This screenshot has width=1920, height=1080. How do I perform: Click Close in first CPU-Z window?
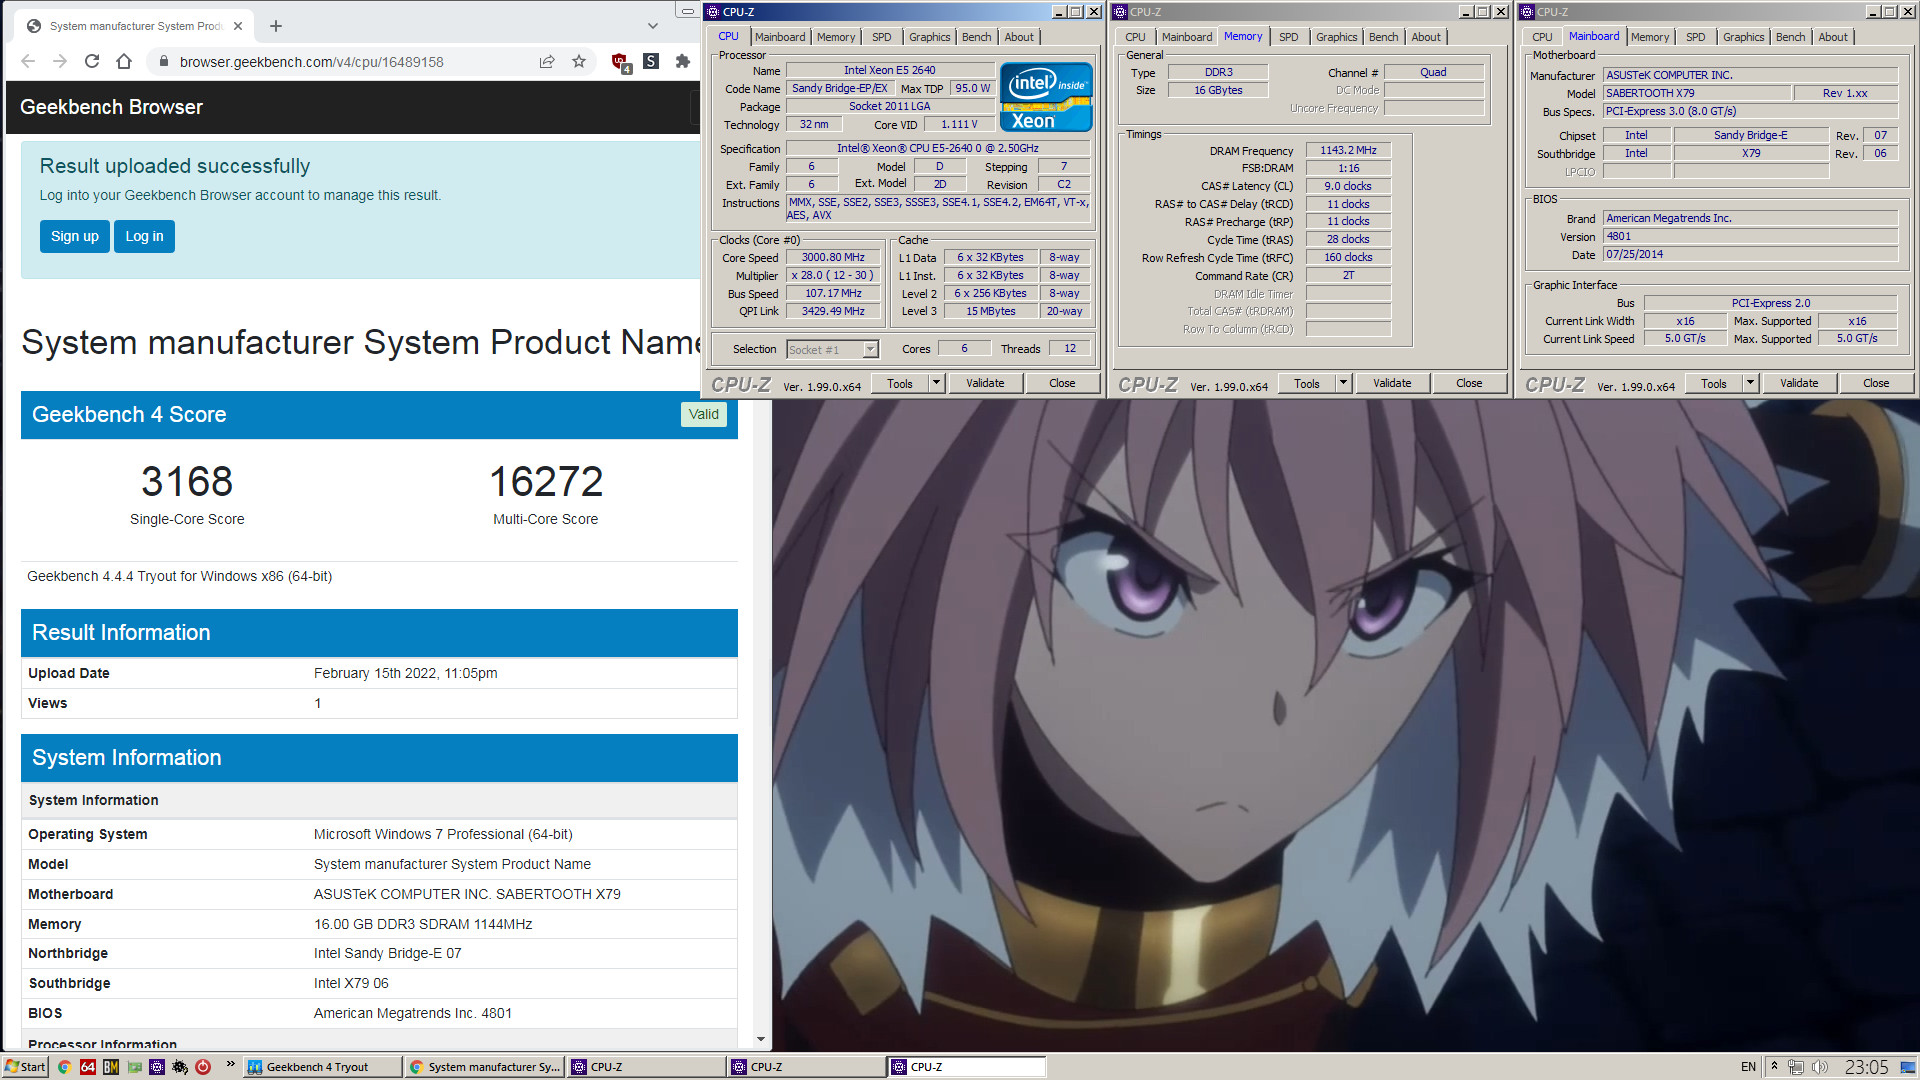(x=1062, y=383)
